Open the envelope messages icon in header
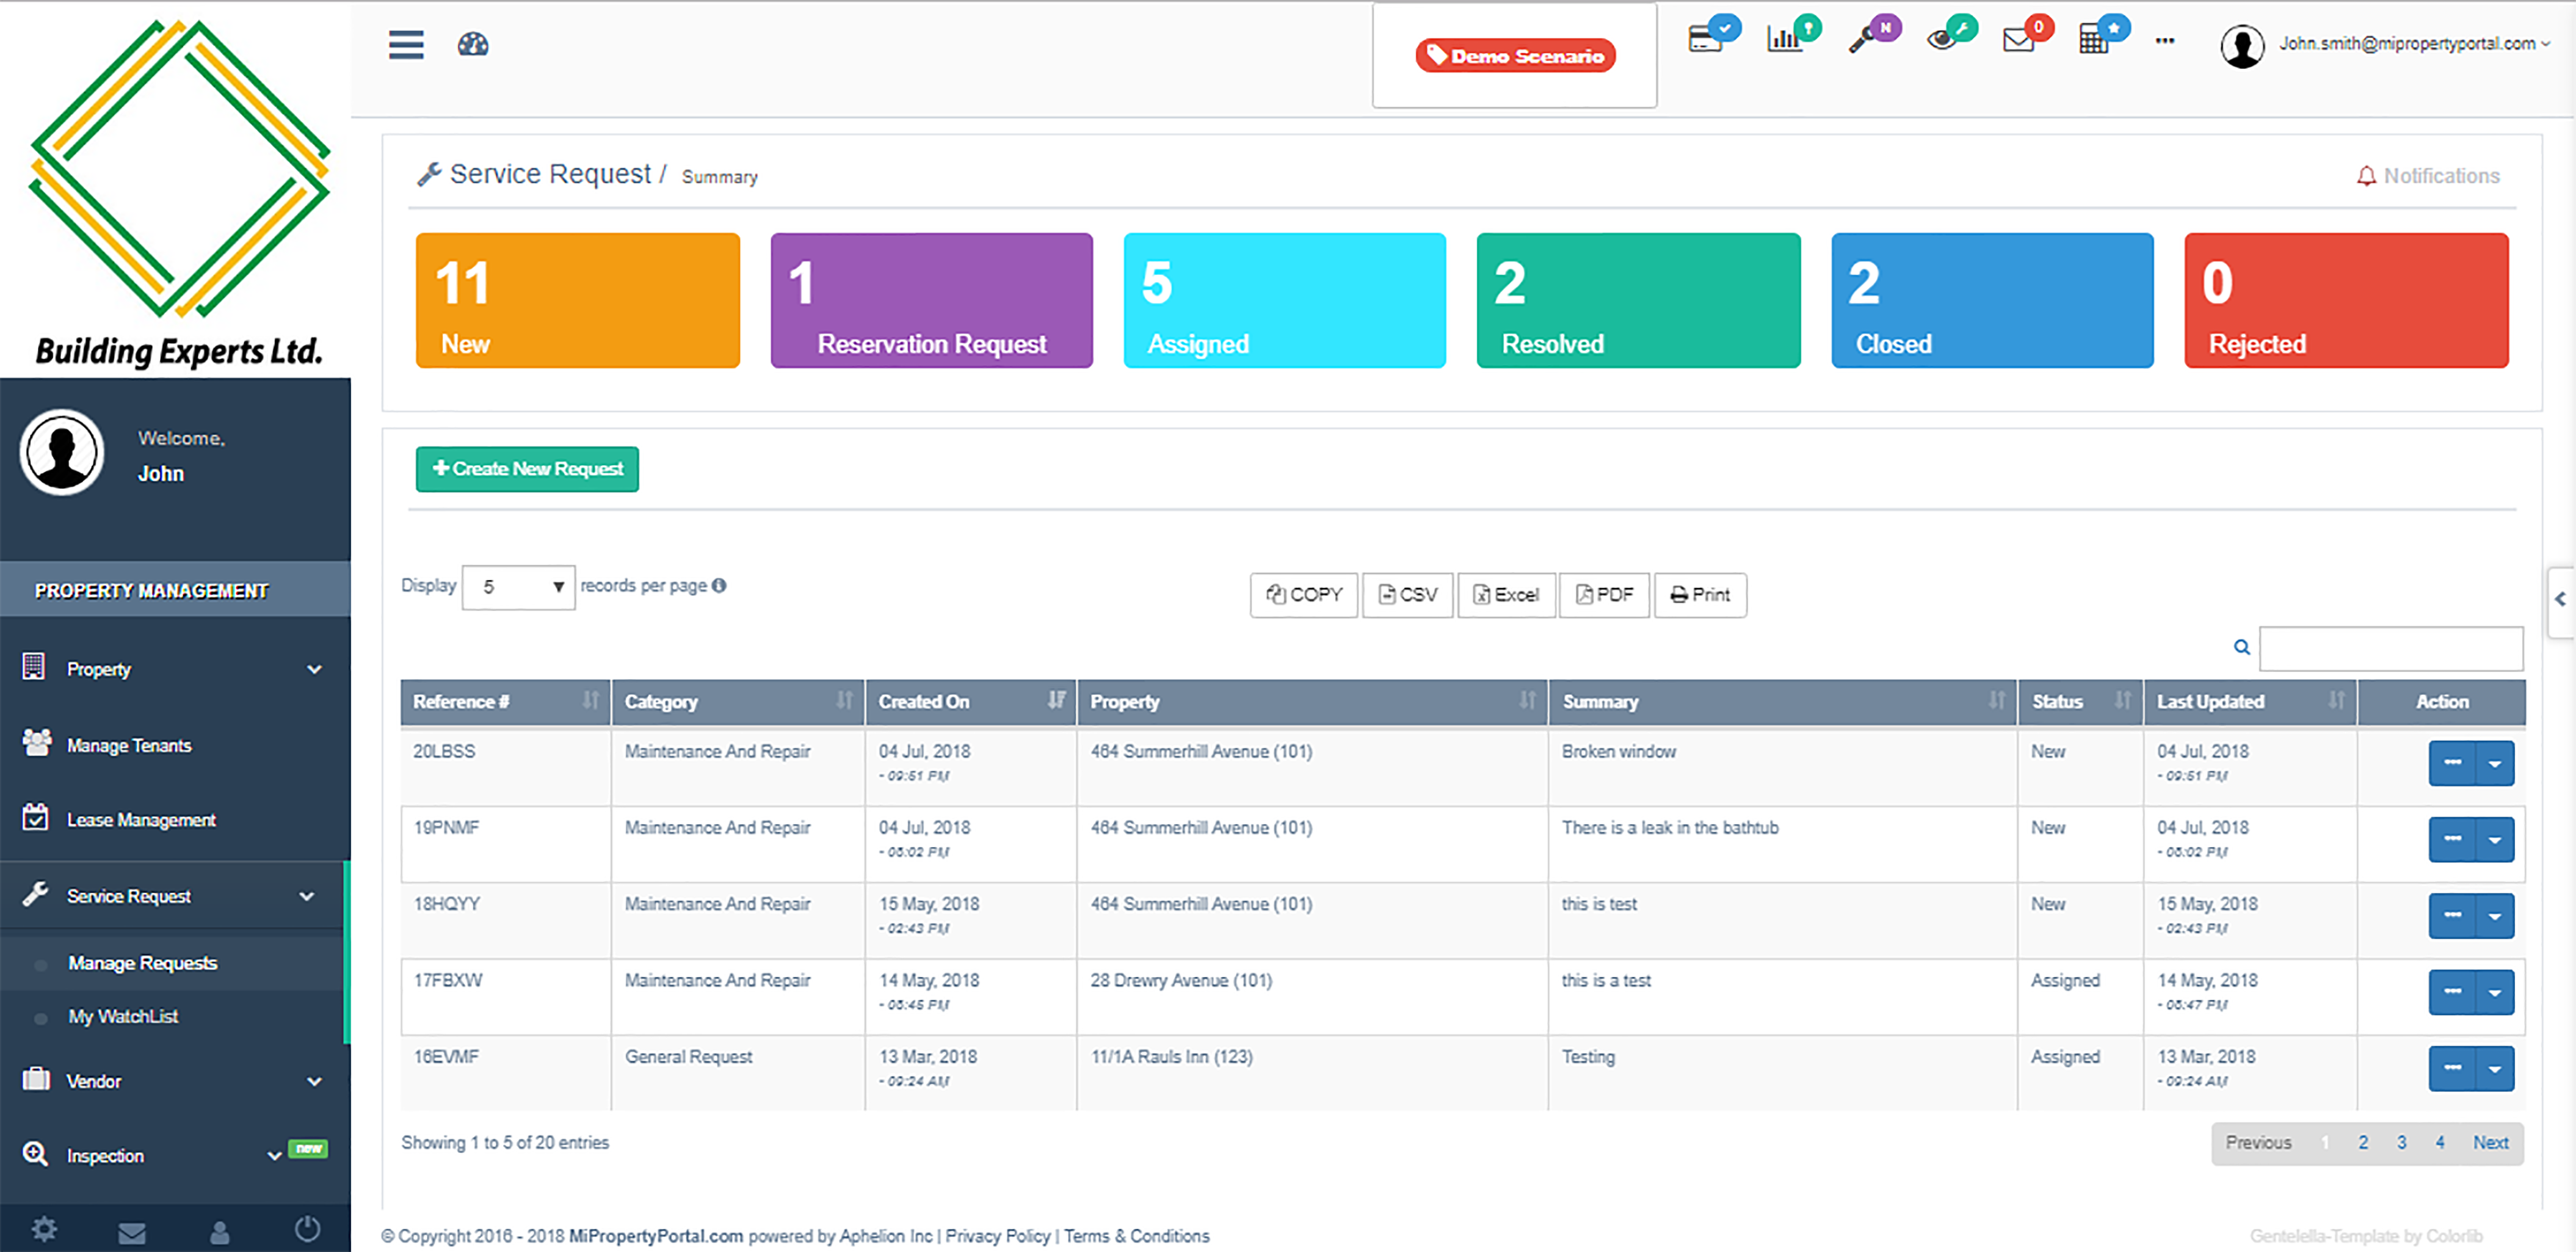Viewport: 2576px width, 1252px height. (x=2017, y=41)
